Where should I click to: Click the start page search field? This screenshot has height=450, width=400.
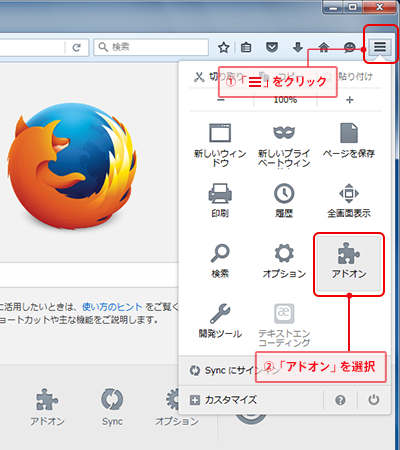point(89,275)
